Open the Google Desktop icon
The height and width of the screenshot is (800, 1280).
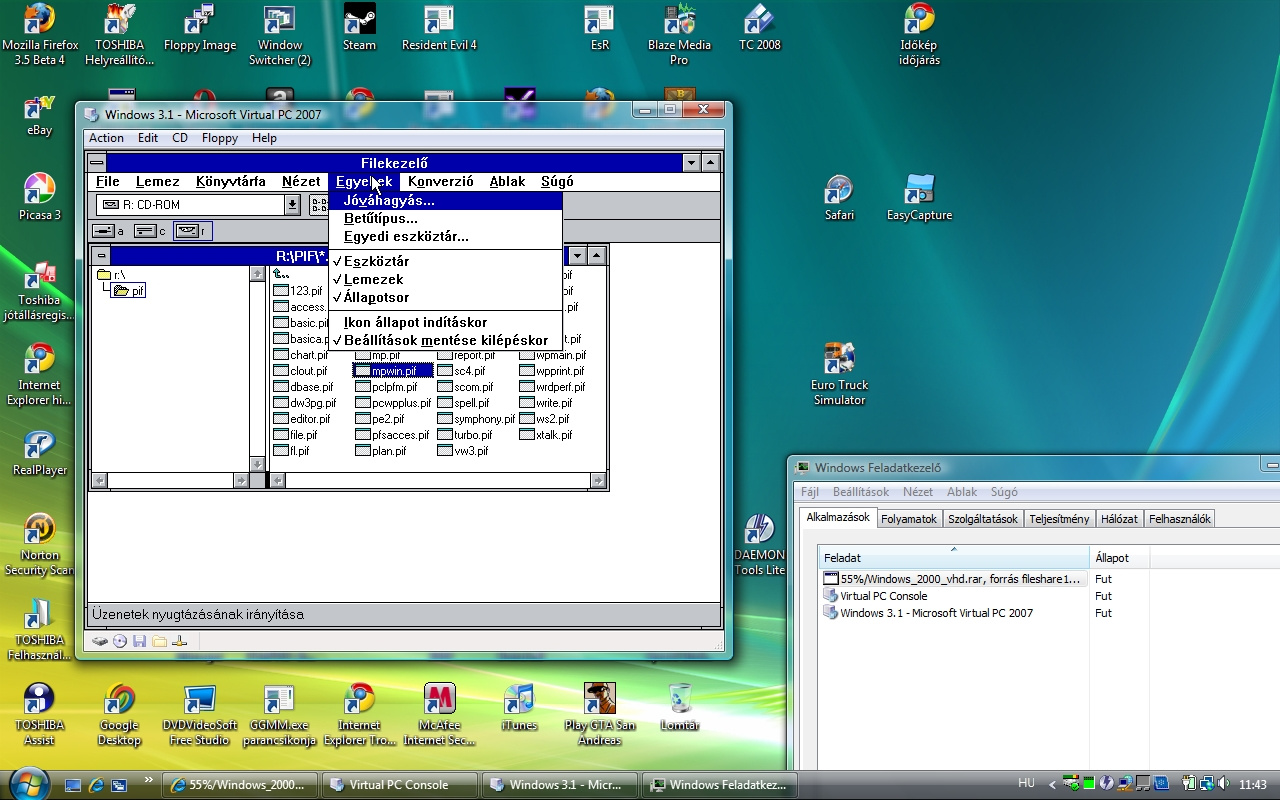click(x=119, y=715)
